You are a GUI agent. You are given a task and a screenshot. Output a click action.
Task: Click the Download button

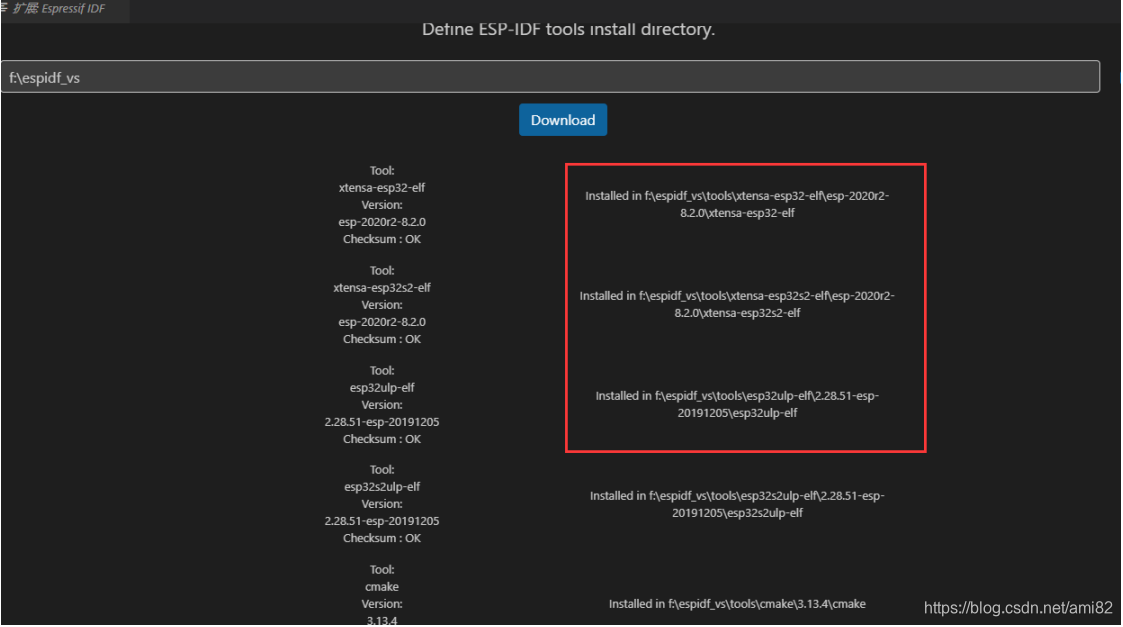click(563, 120)
